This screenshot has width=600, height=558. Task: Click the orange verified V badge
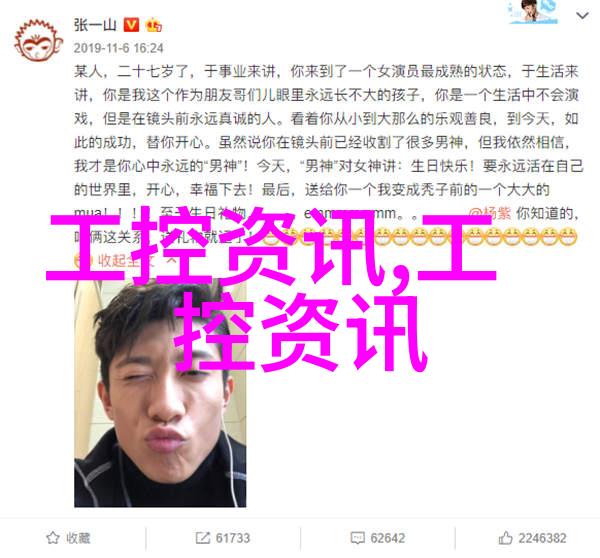131,25
